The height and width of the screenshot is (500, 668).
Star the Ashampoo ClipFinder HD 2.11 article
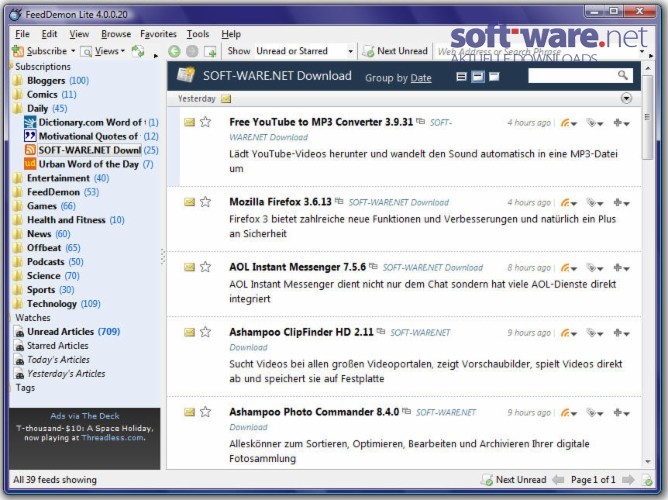tap(205, 332)
